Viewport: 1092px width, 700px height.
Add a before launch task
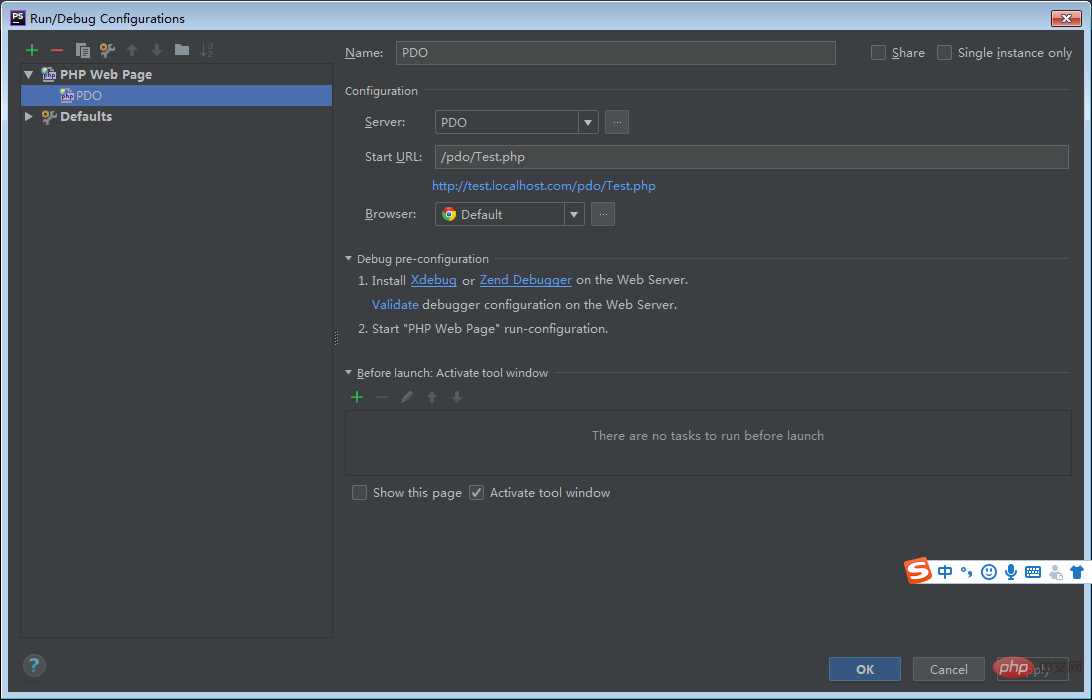pos(357,397)
